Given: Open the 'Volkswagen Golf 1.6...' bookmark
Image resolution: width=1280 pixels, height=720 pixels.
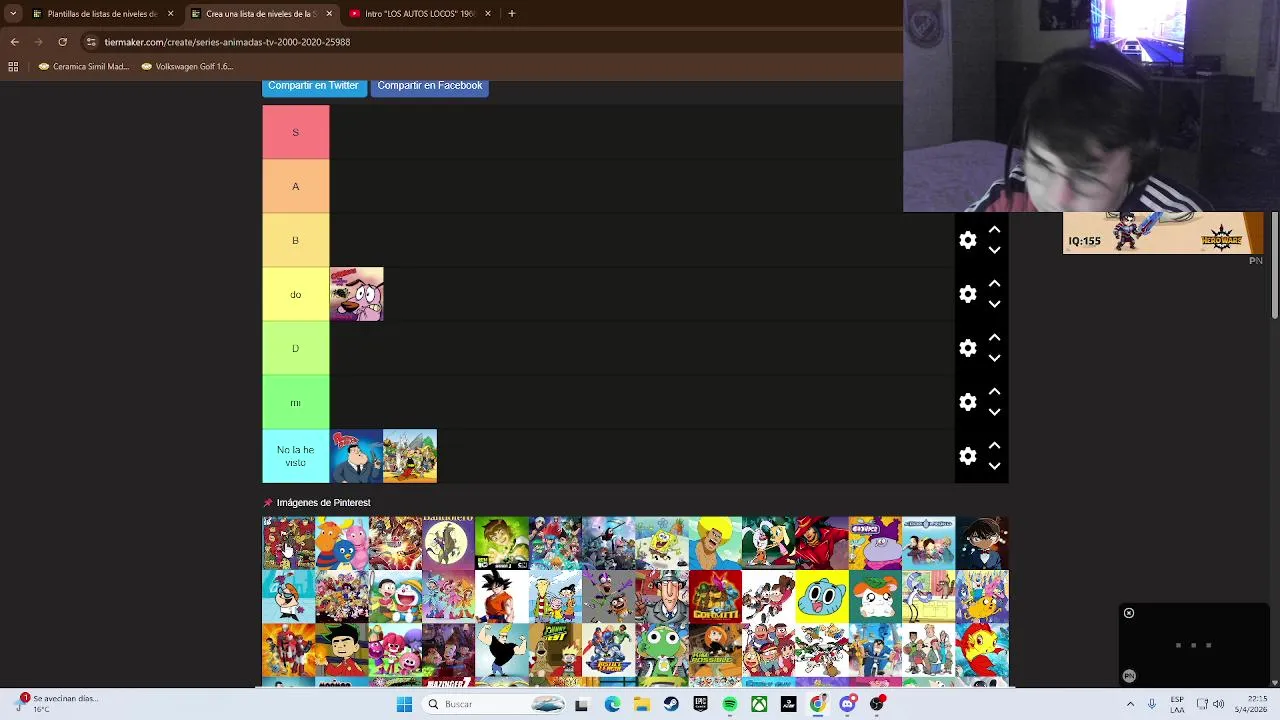Looking at the screenshot, I should 187,67.
